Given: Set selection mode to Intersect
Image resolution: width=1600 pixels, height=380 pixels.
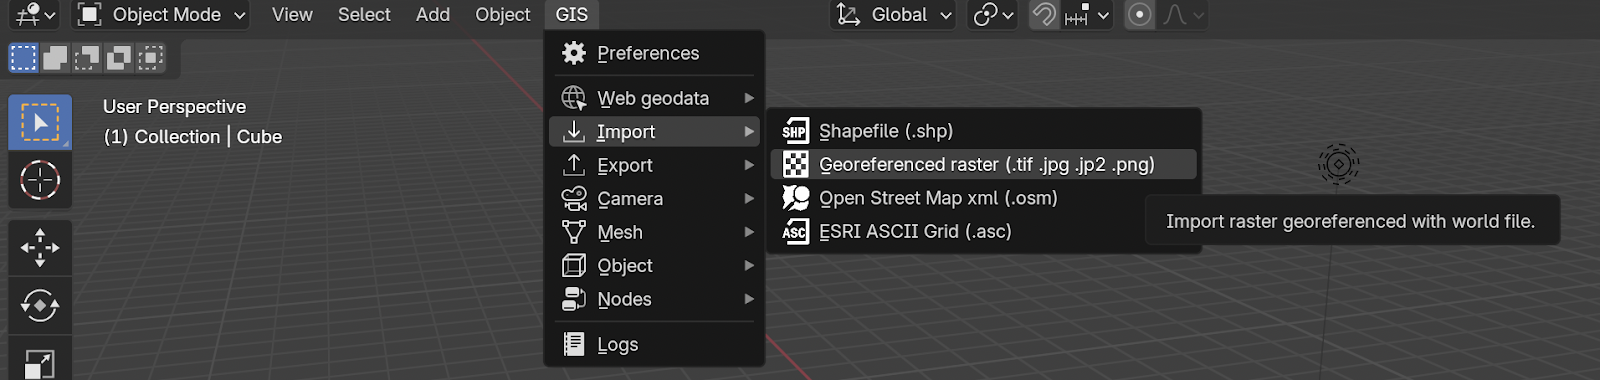Looking at the screenshot, I should point(151,58).
